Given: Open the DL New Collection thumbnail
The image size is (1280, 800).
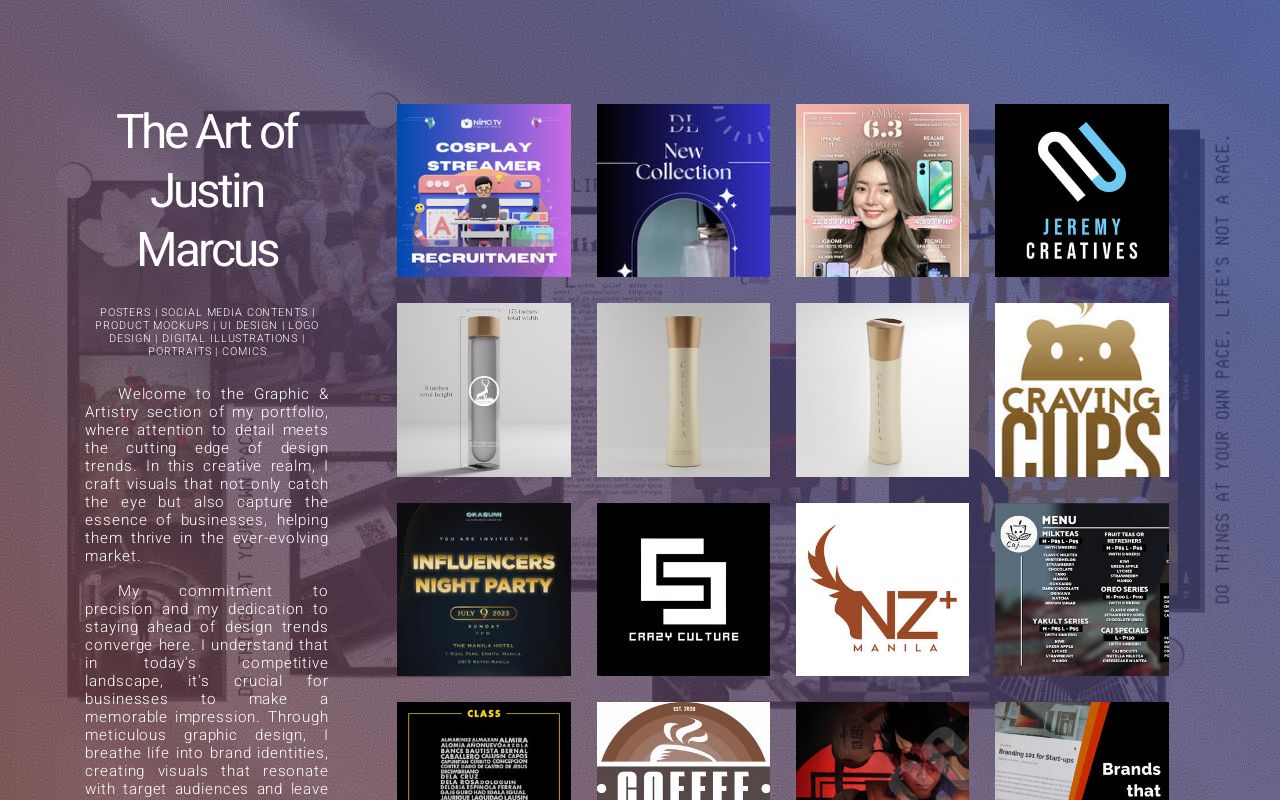Looking at the screenshot, I should pos(683,190).
